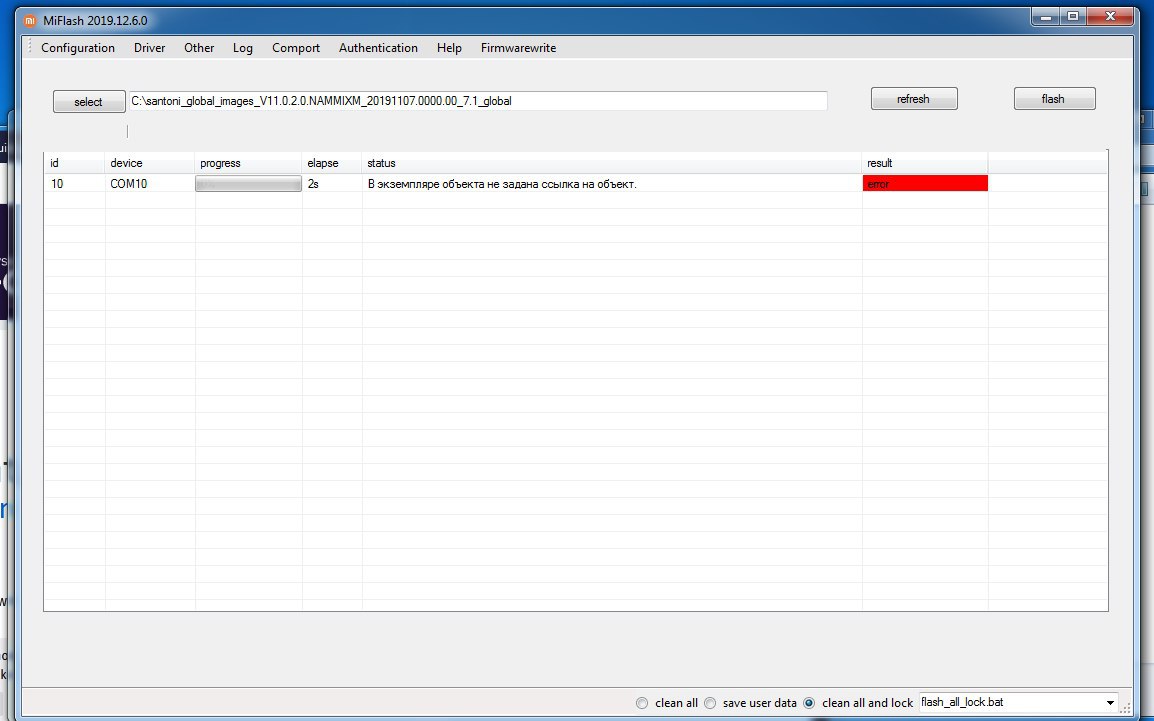Click the refresh devices button
This screenshot has width=1154, height=721.
(x=914, y=99)
